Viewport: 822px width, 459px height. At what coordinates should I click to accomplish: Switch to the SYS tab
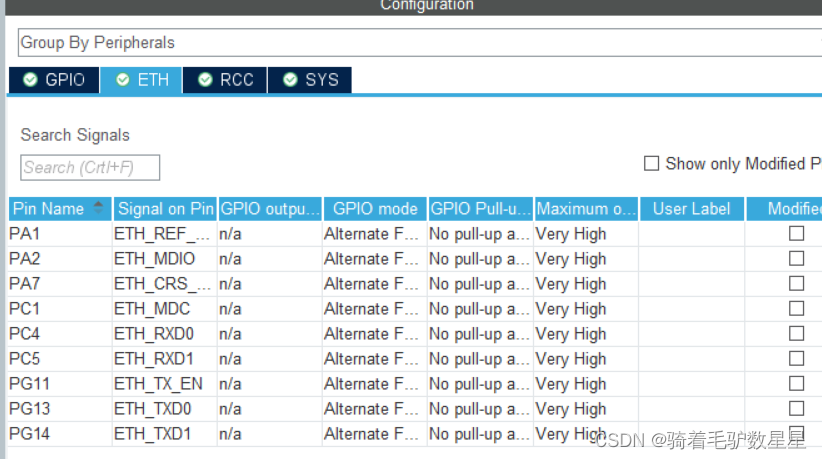(310, 80)
